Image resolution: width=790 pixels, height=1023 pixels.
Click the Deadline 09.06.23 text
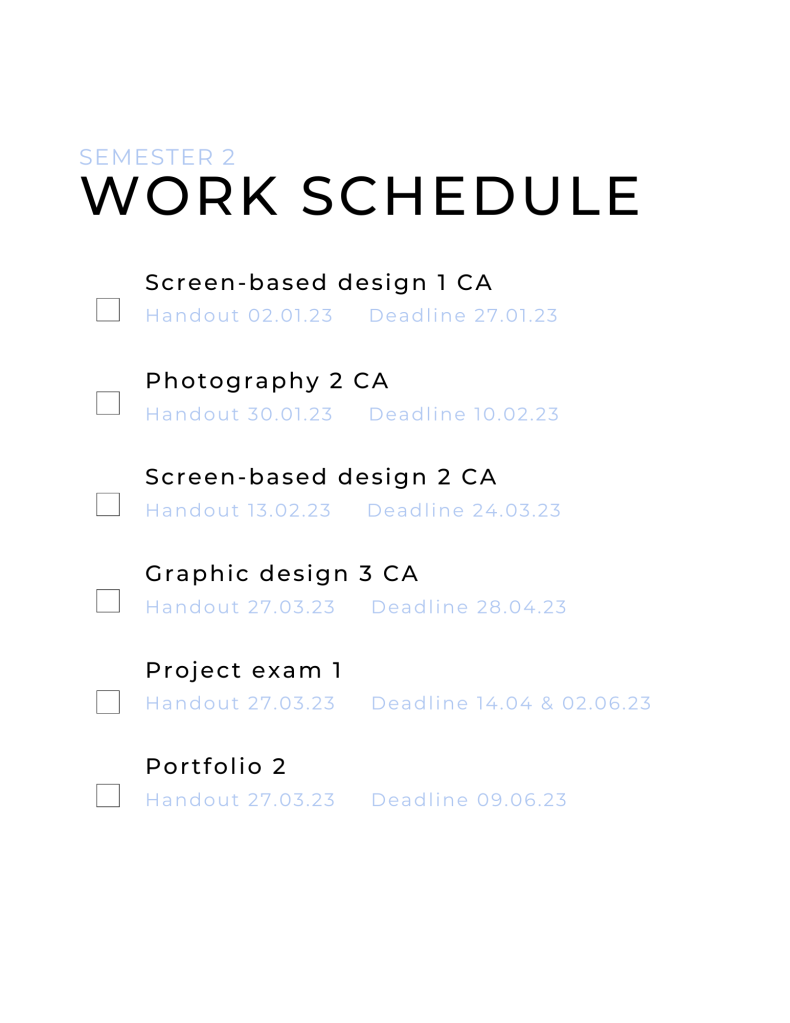click(469, 800)
